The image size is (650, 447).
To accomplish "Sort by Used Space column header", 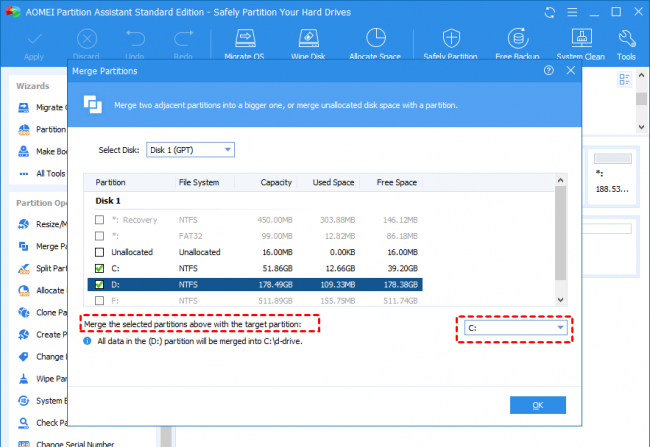I will pos(333,182).
